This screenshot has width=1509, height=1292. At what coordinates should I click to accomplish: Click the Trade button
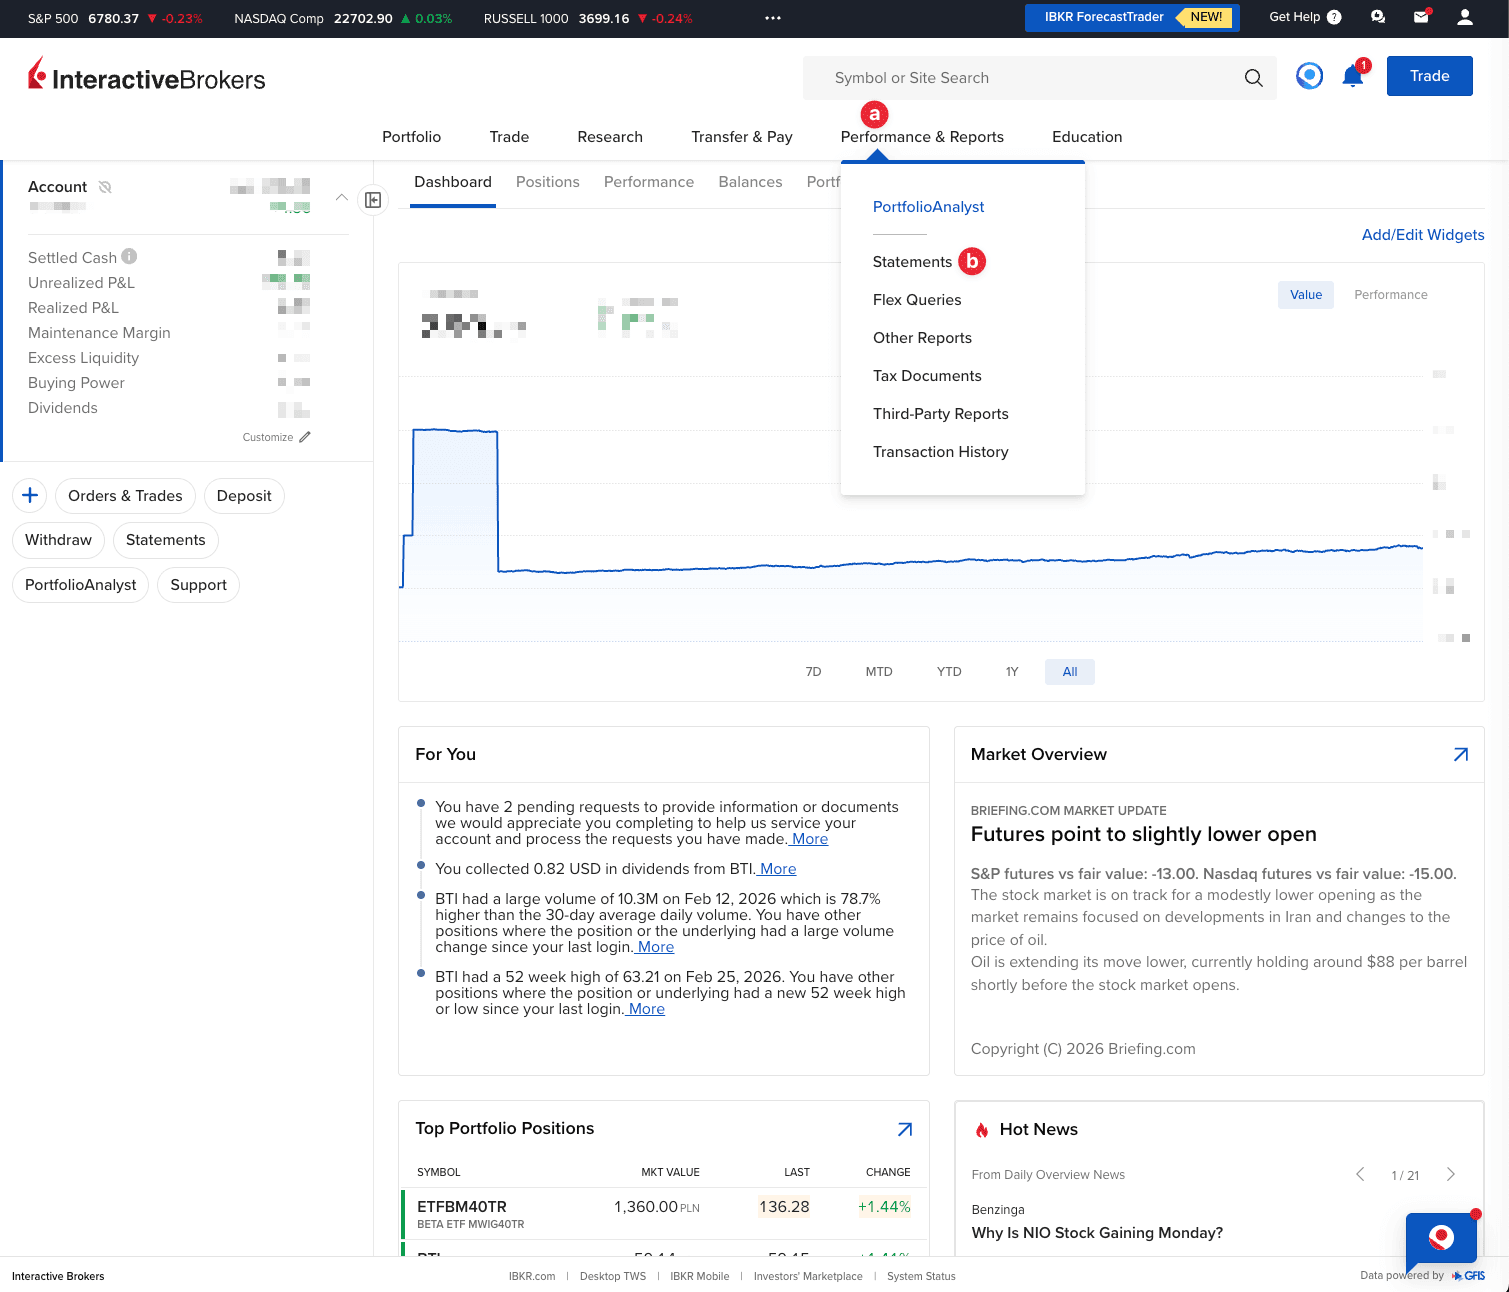(1429, 75)
